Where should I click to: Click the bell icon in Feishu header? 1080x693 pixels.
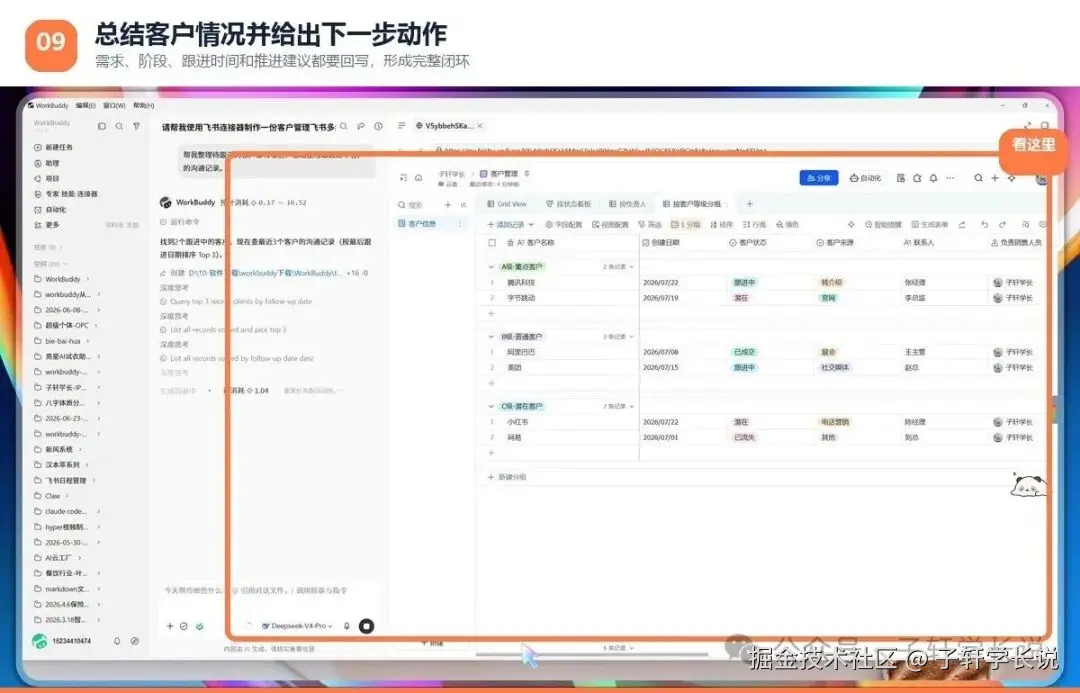tap(933, 178)
